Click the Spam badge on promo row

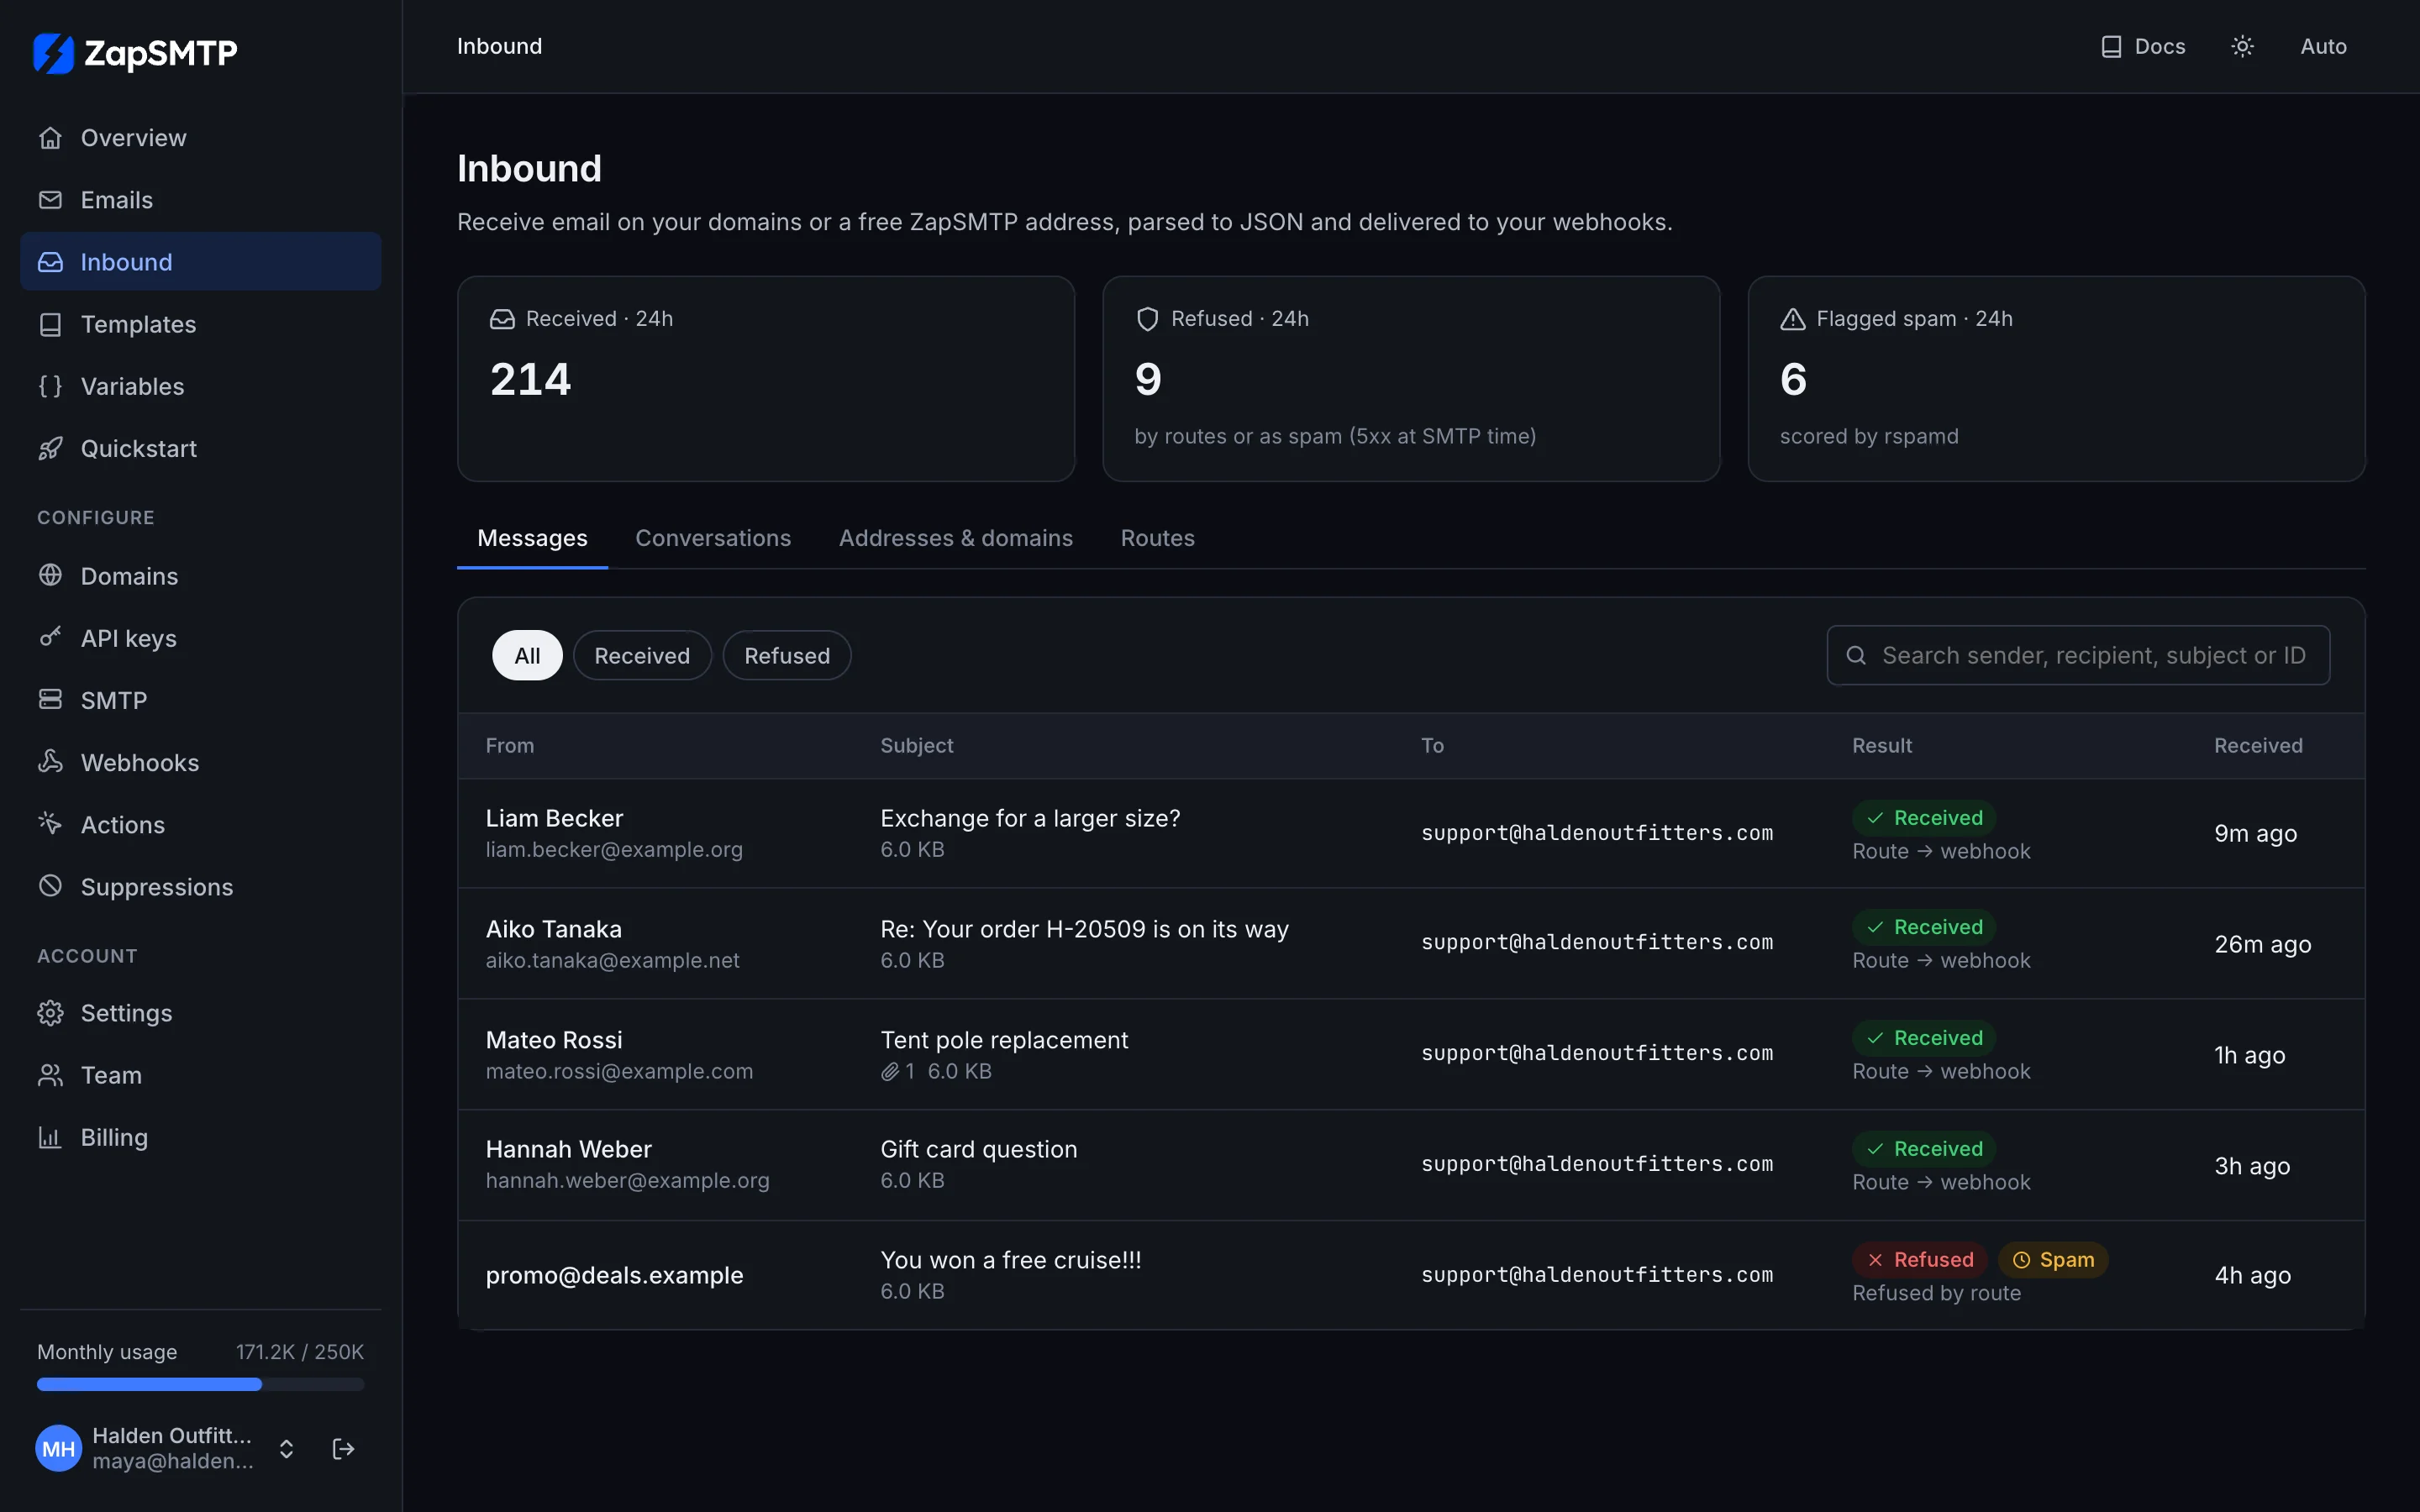(2053, 1260)
